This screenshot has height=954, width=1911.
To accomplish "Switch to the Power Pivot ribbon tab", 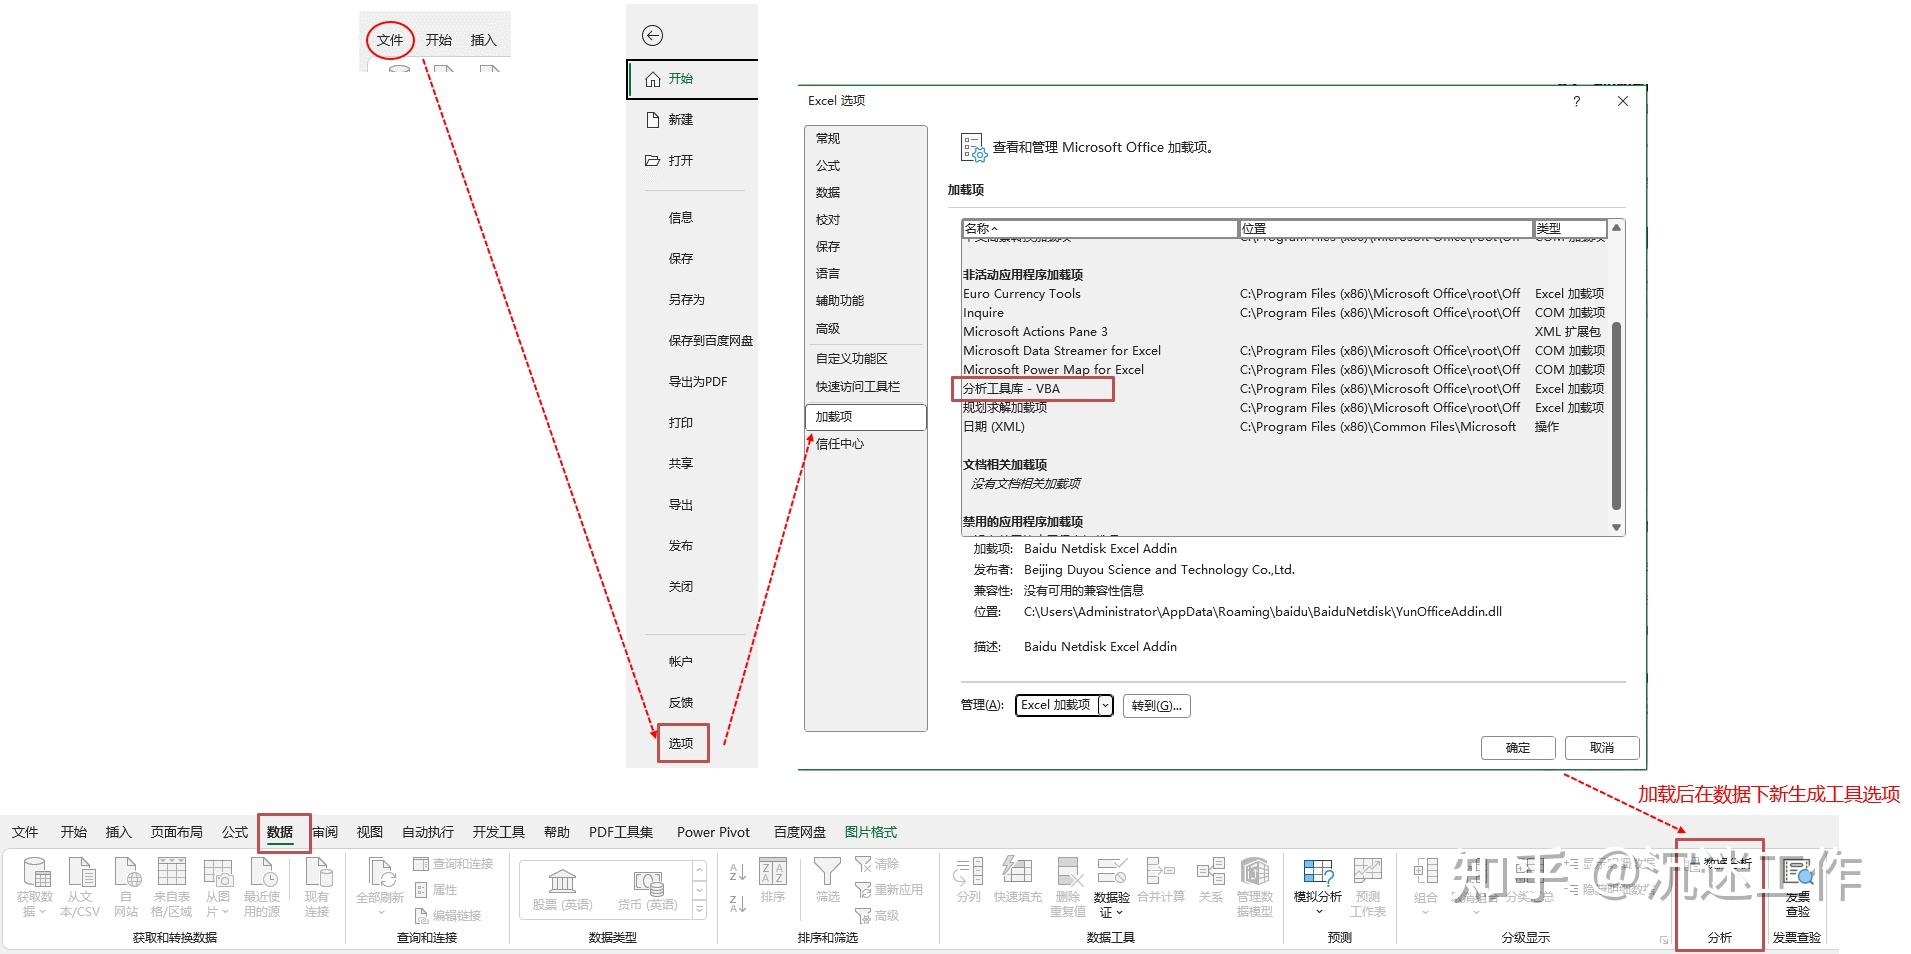I will pos(712,831).
